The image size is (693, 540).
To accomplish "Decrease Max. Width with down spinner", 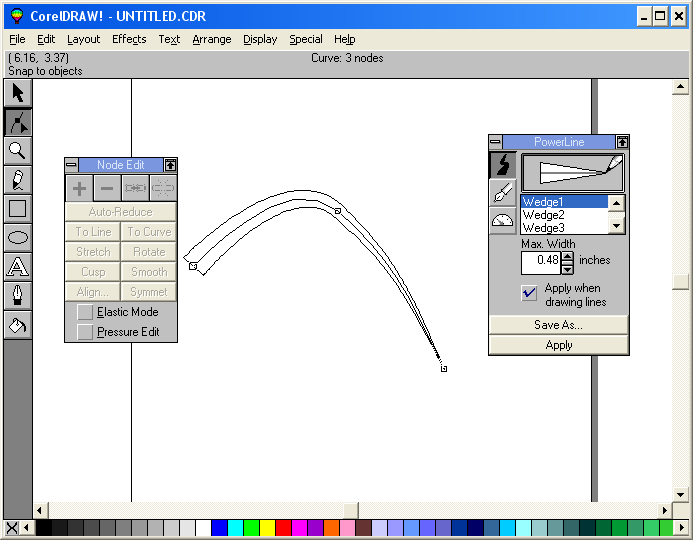I will [567, 269].
